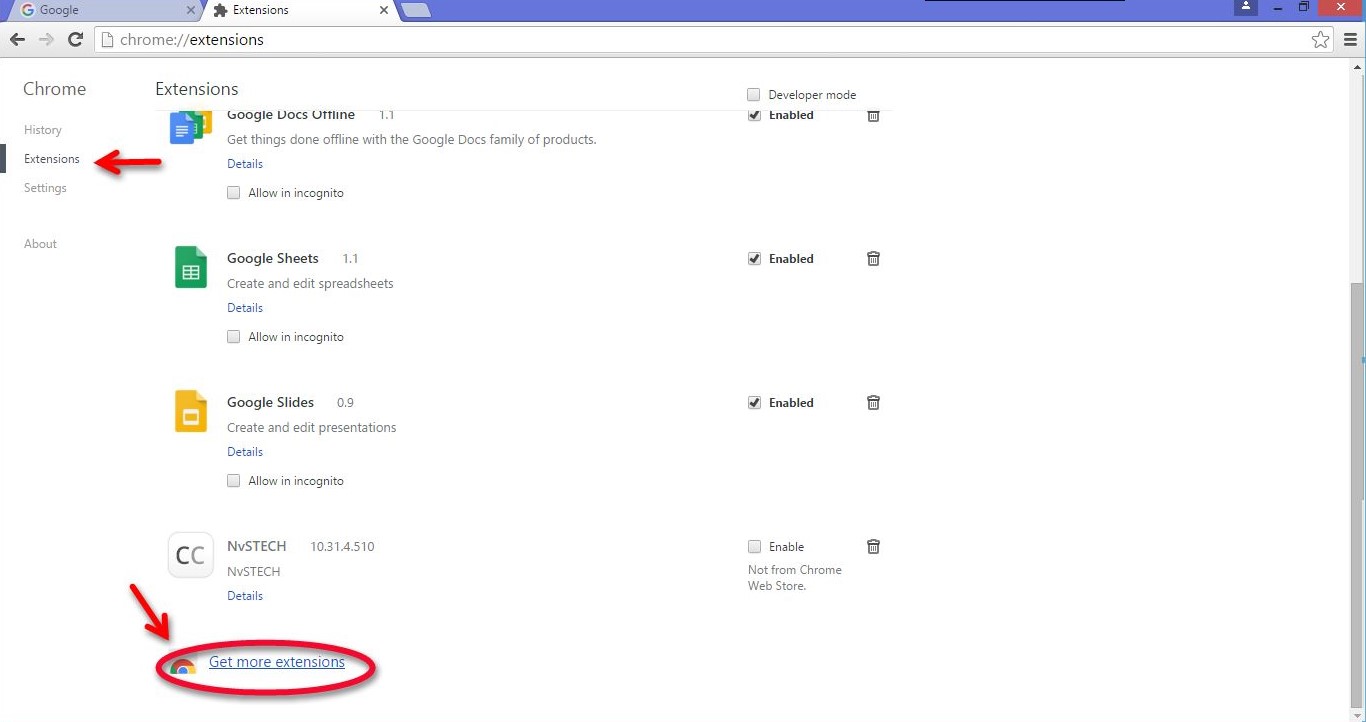Open Details link under Google Sheets
The width and height of the screenshot is (1366, 722).
245,308
